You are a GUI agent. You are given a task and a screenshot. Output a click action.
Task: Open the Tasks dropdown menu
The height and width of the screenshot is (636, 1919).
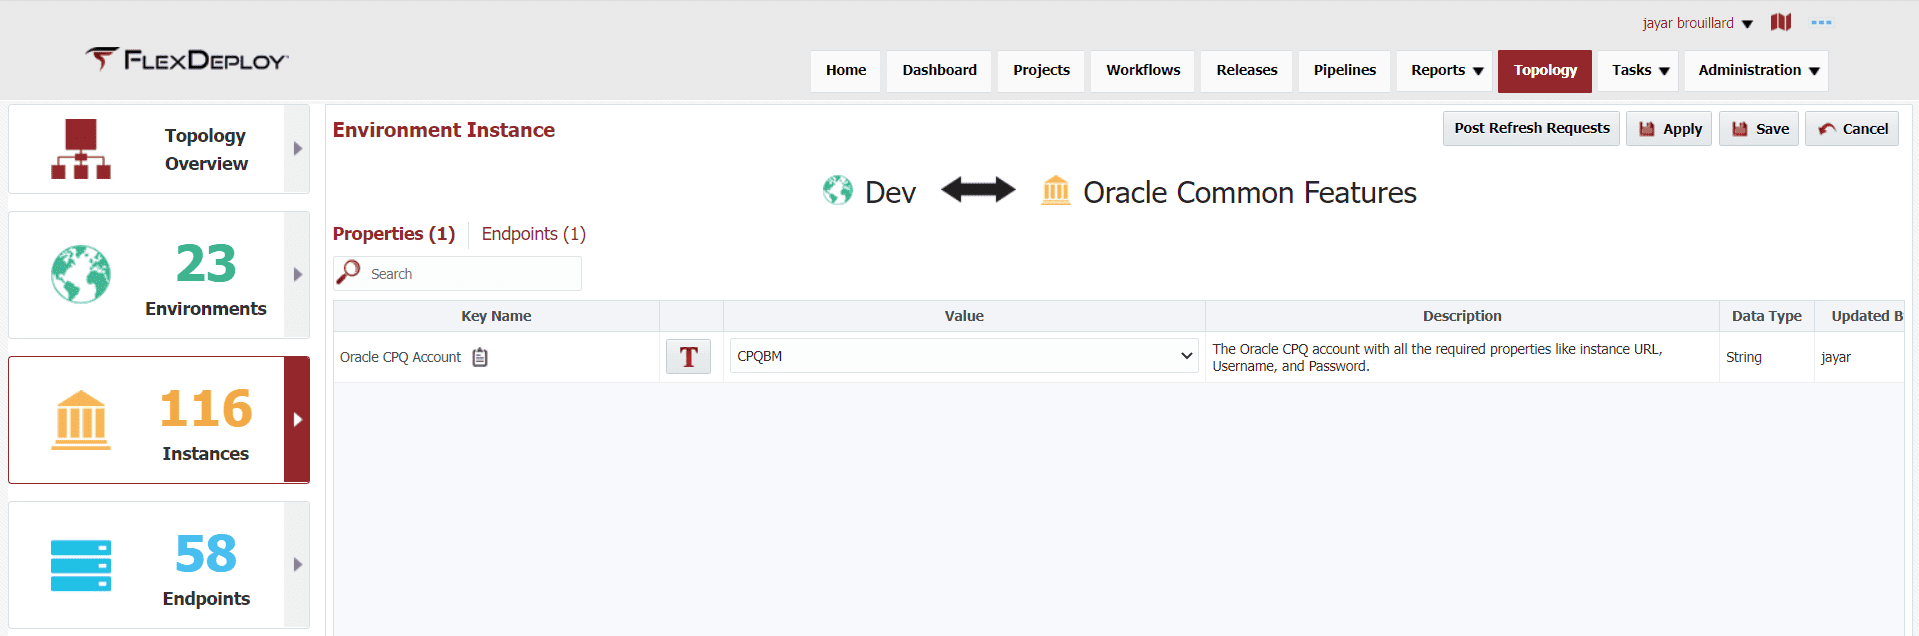1638,70
